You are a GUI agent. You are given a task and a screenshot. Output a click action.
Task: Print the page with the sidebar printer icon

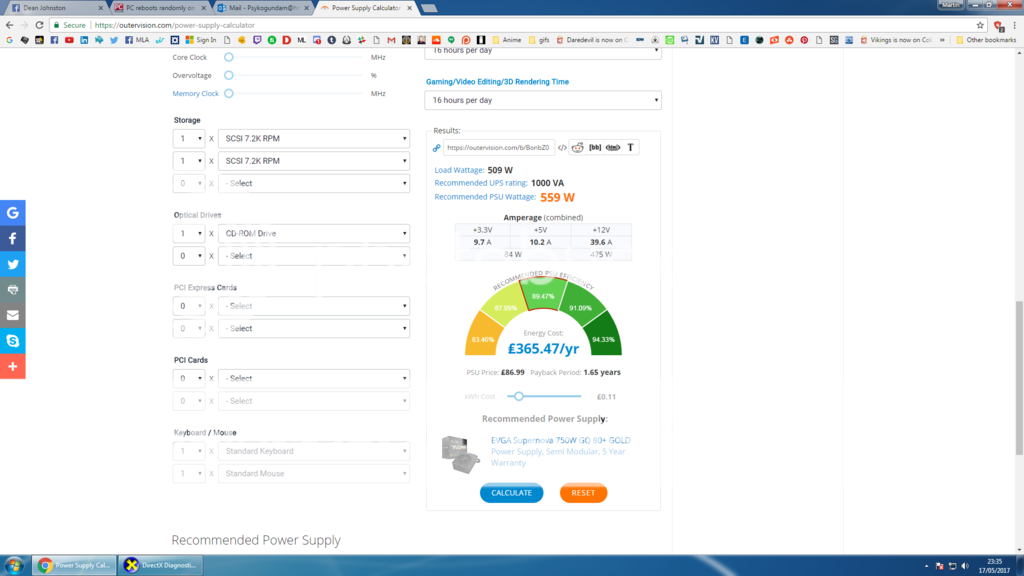click(13, 289)
